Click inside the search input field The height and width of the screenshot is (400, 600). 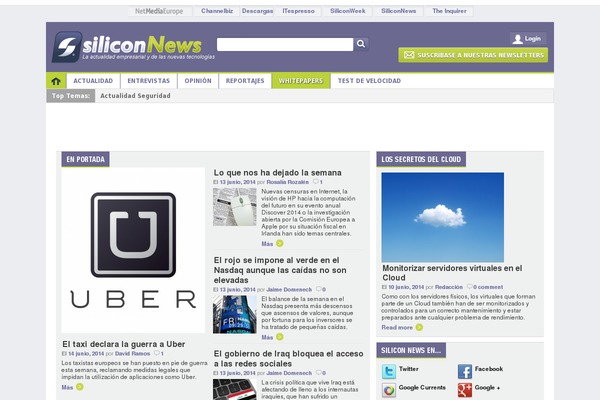pos(285,44)
